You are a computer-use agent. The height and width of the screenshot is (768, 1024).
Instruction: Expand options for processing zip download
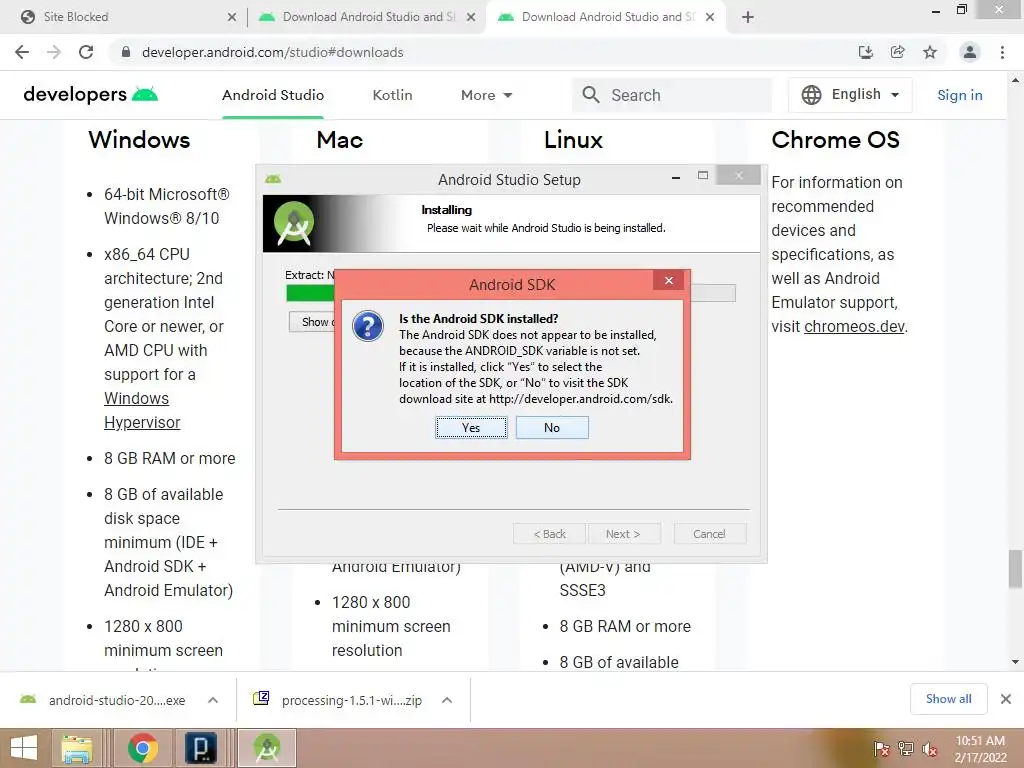(447, 700)
